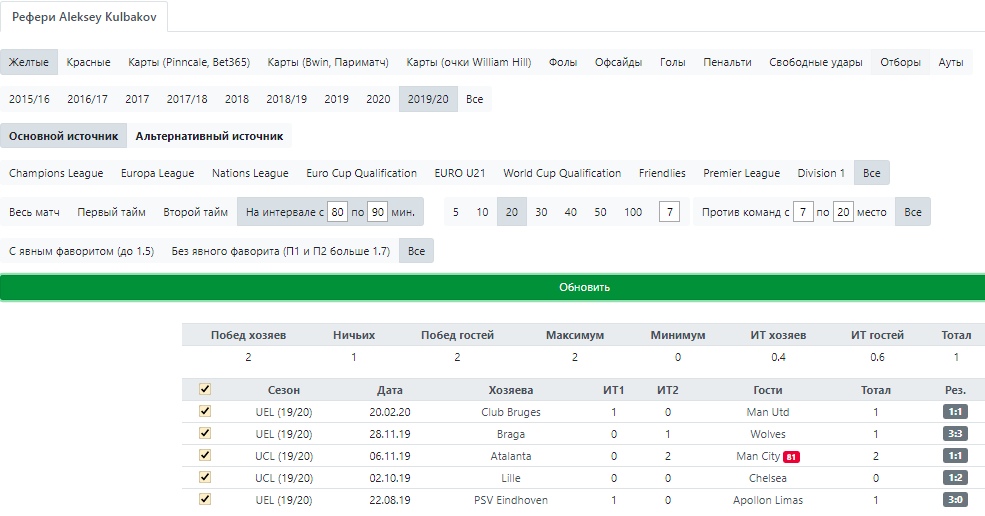Open the Фолы statistics tab
985x516 pixels.
click(x=563, y=62)
